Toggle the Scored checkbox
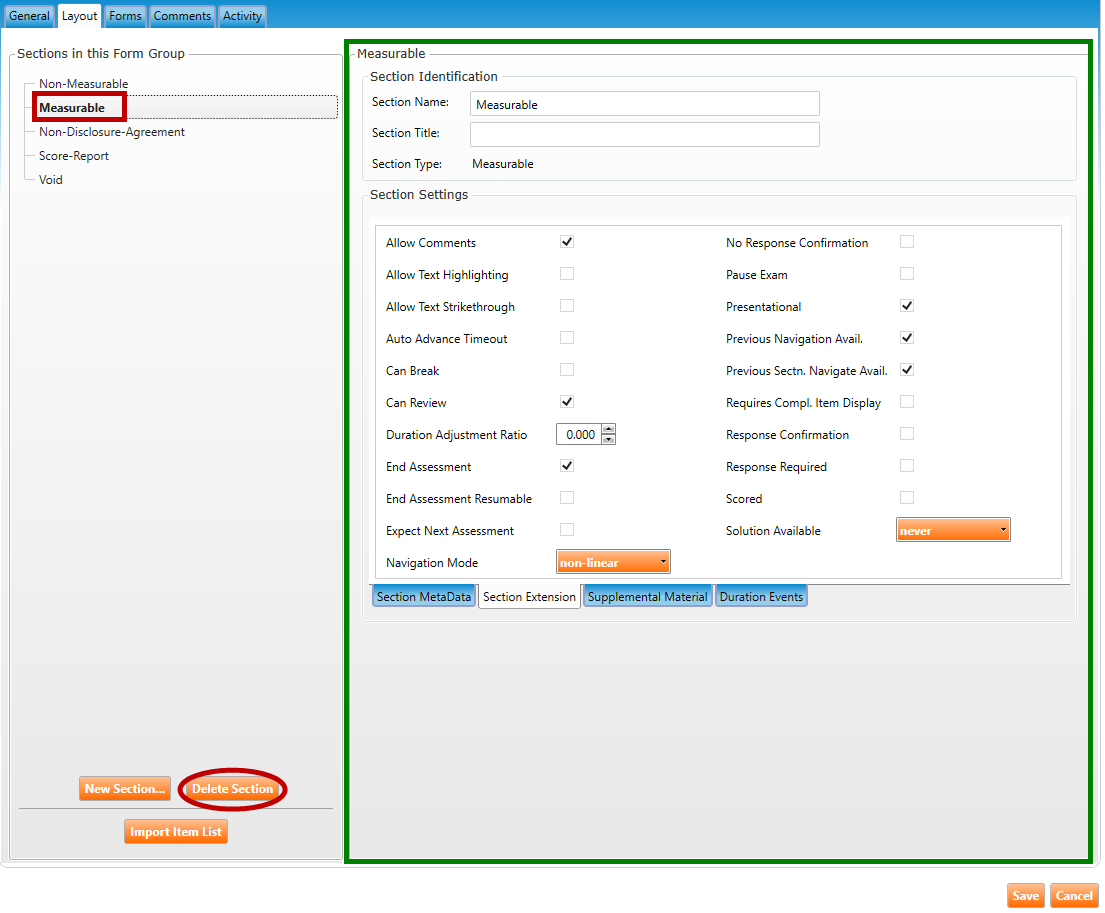Screen dimensions: 1105x913 907,498
